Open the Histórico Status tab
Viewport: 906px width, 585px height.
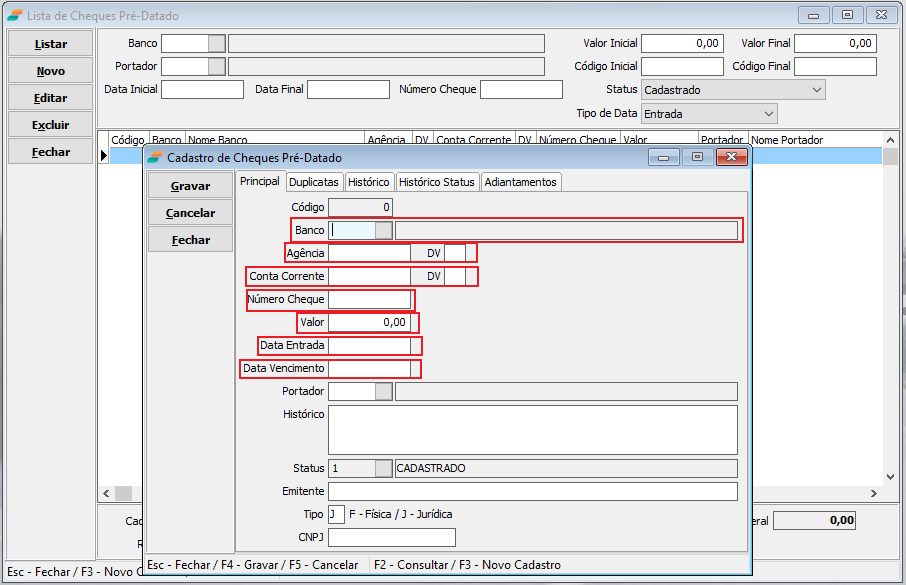coord(436,182)
